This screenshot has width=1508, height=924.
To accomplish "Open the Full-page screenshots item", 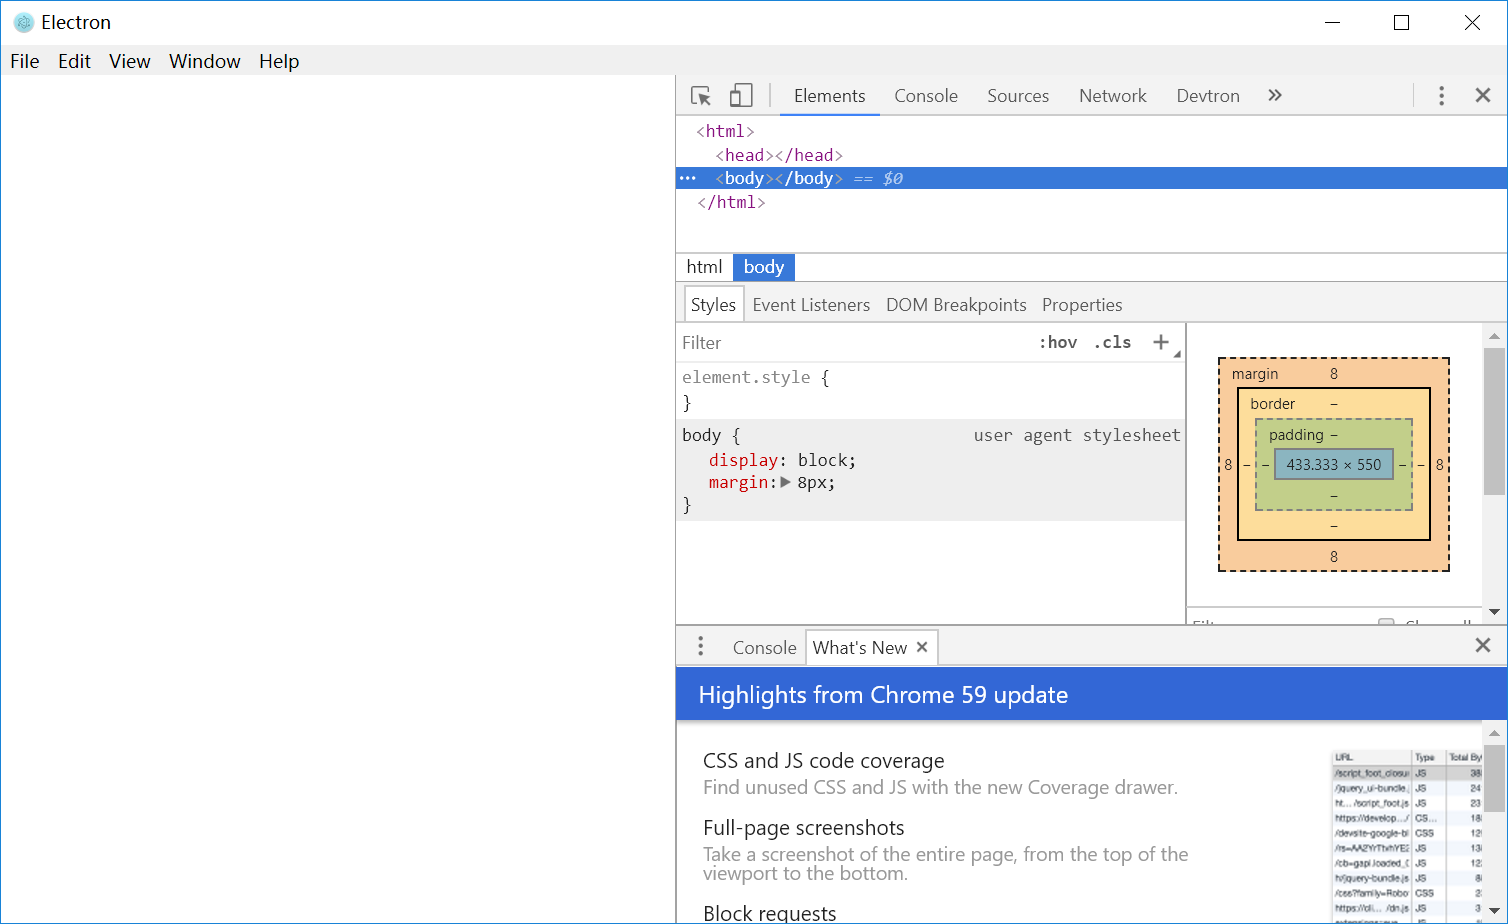I will pyautogui.click(x=804, y=828).
